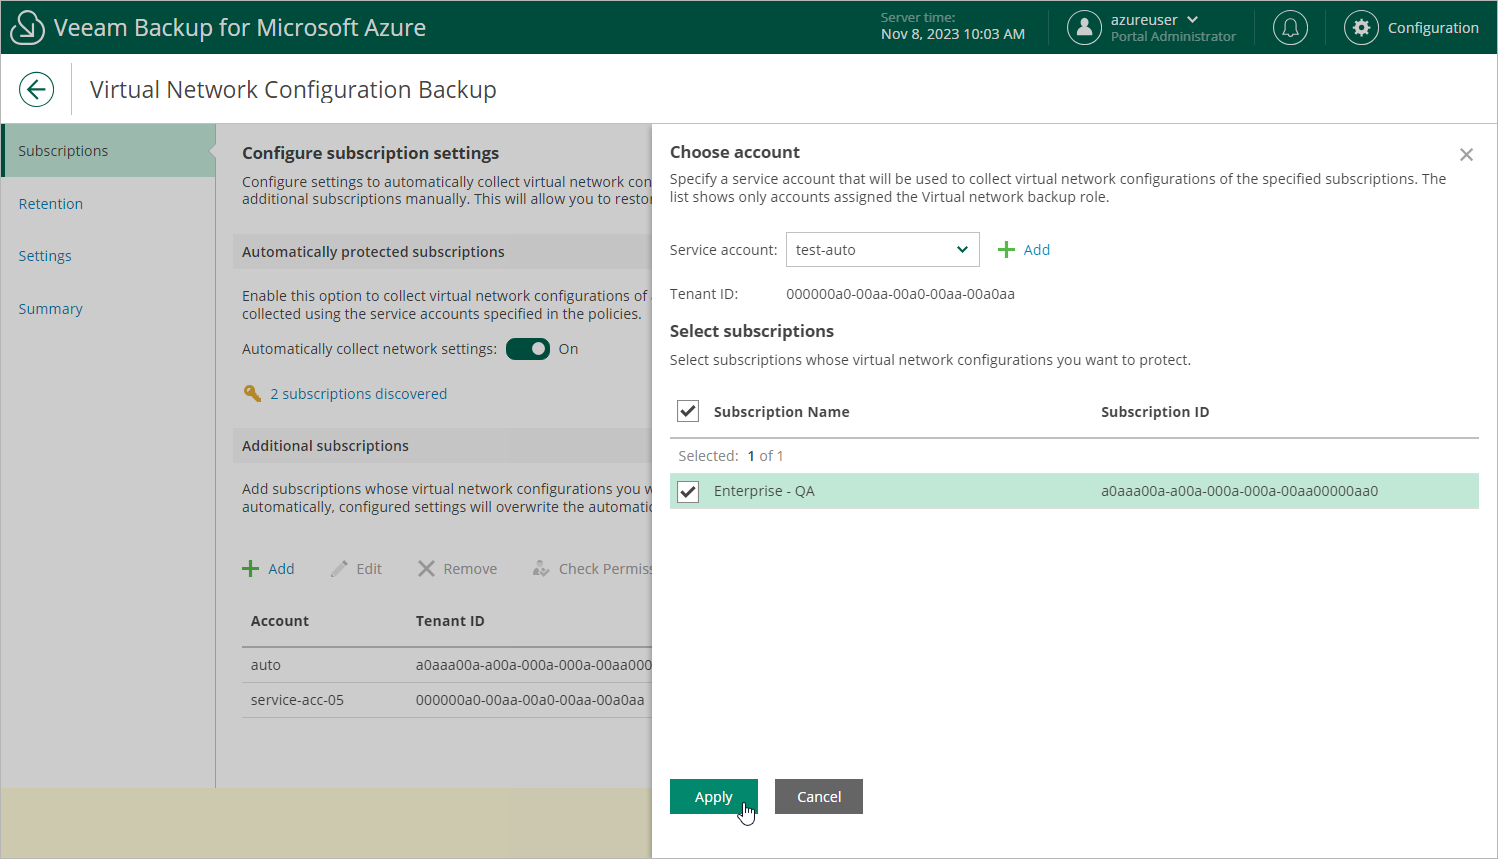Viewport: 1498px width, 859px height.
Task: Uncheck the Enterprise - QA checkbox
Action: (688, 491)
